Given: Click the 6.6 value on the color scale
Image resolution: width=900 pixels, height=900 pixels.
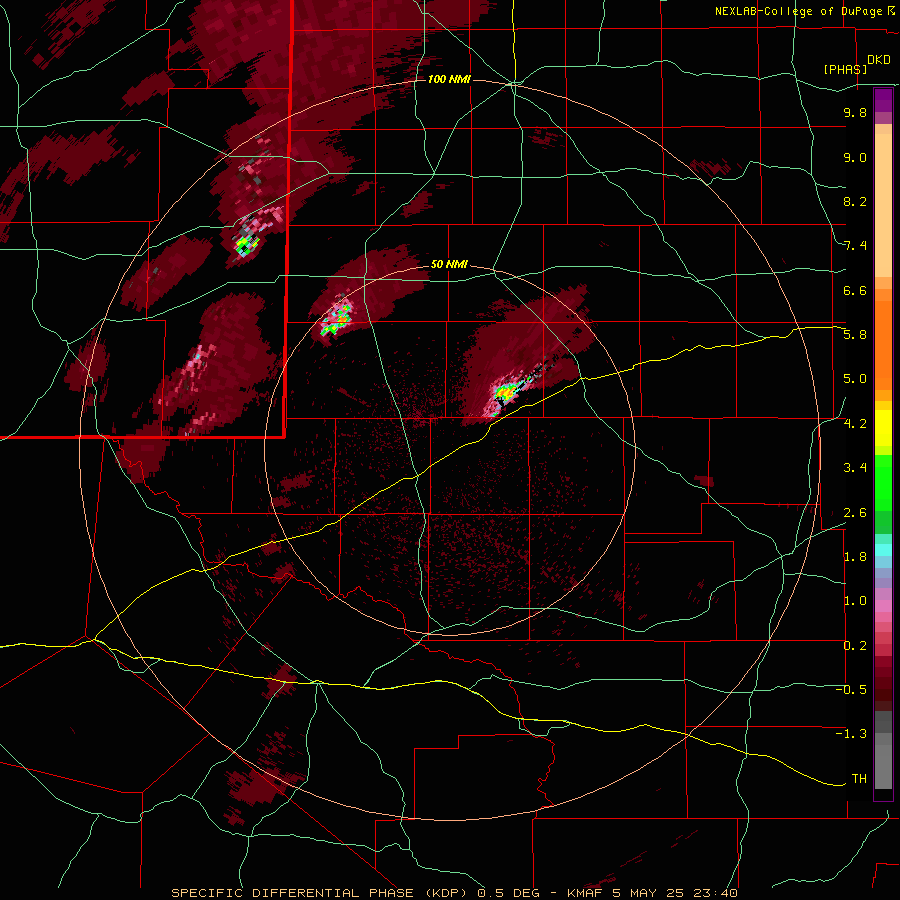Looking at the screenshot, I should (855, 290).
